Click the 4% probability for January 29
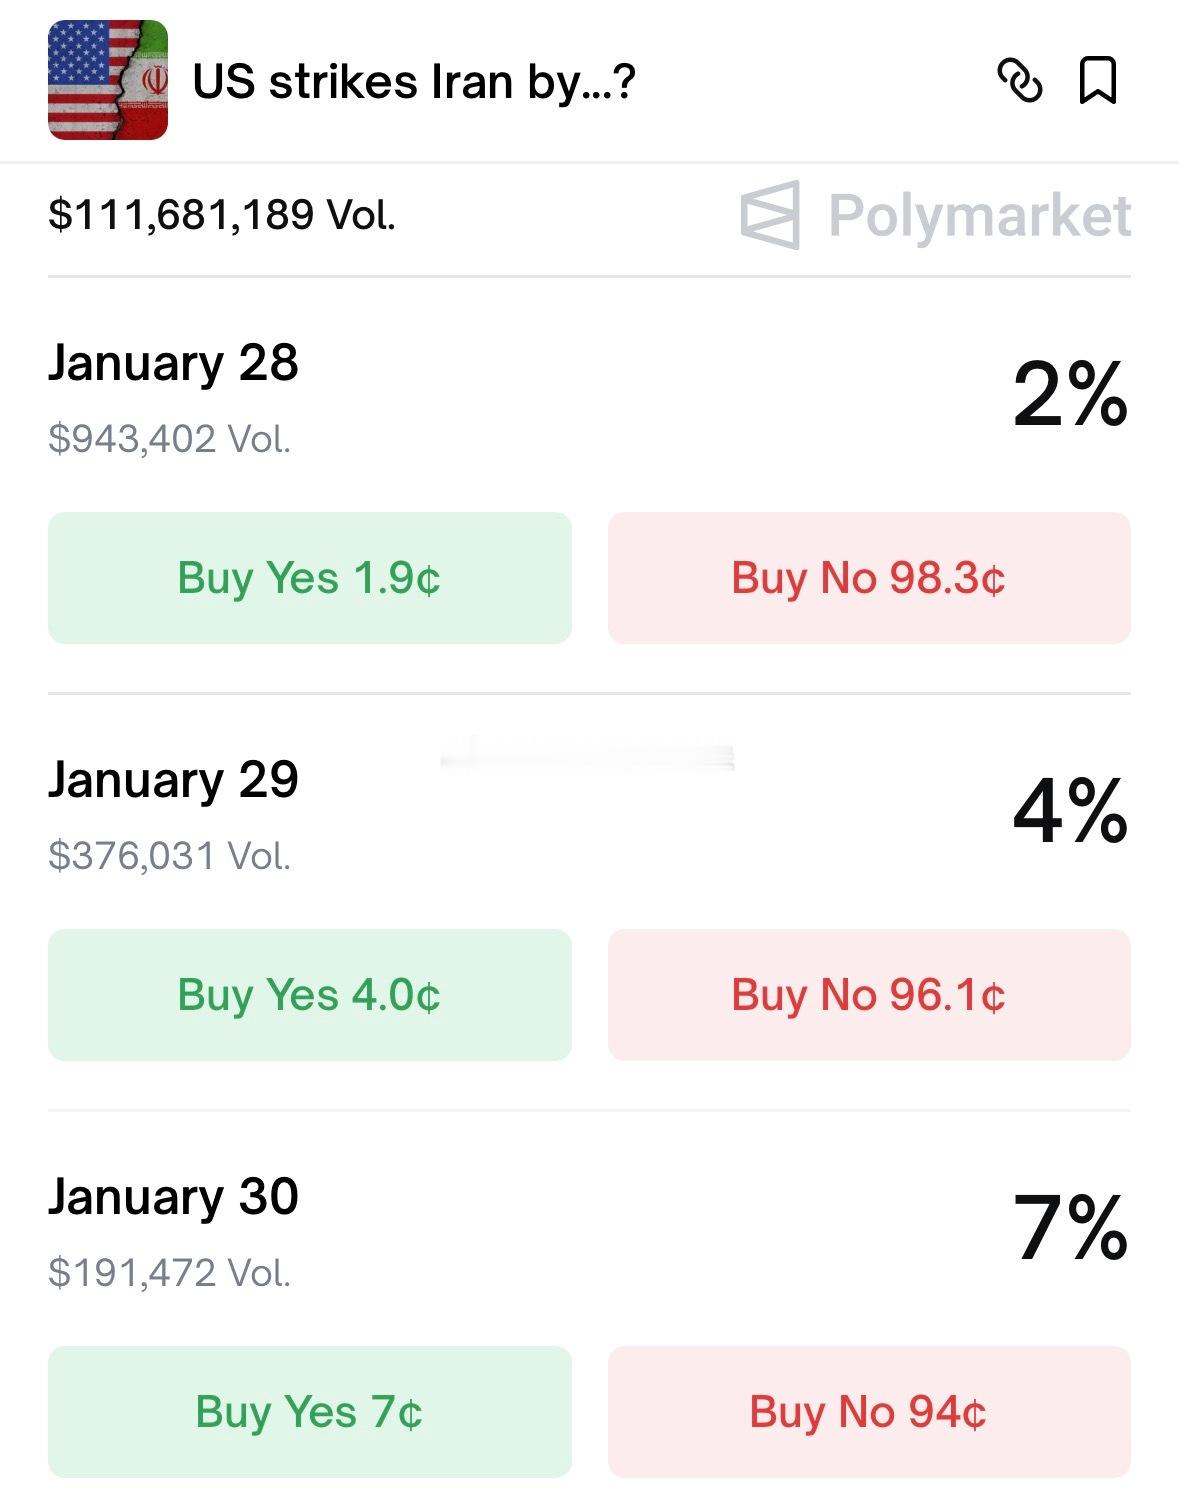Screen dimensions: 1179x1511 (1069, 811)
